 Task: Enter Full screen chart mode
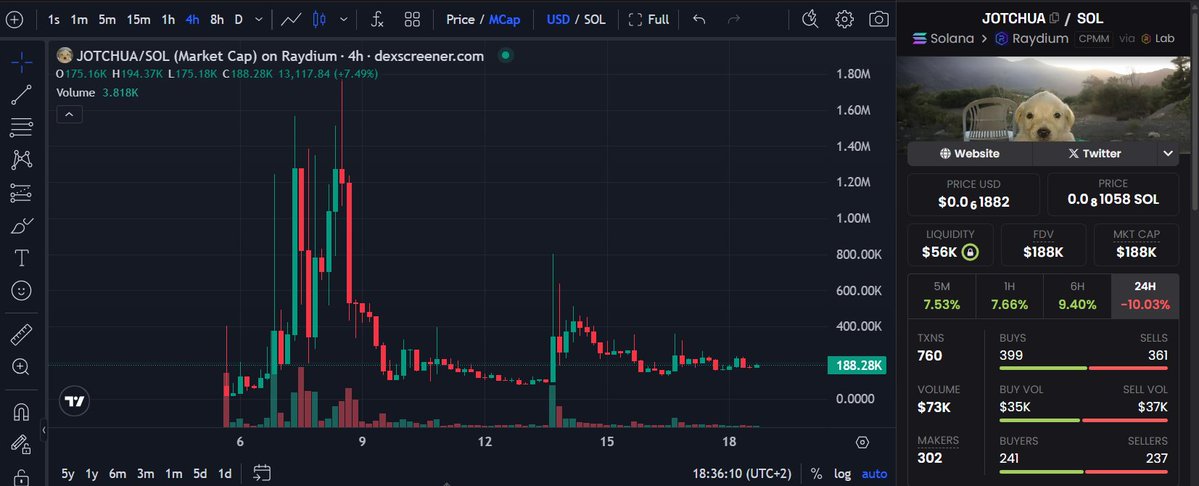click(648, 20)
